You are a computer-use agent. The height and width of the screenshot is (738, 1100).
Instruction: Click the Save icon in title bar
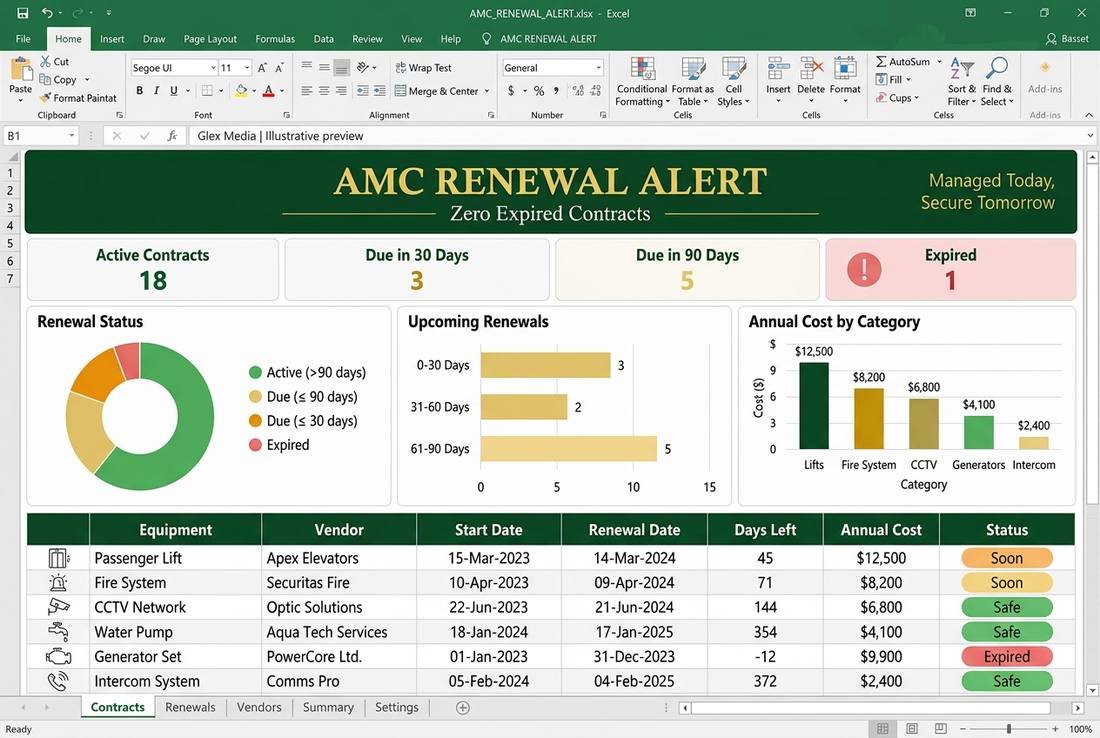pos(22,13)
